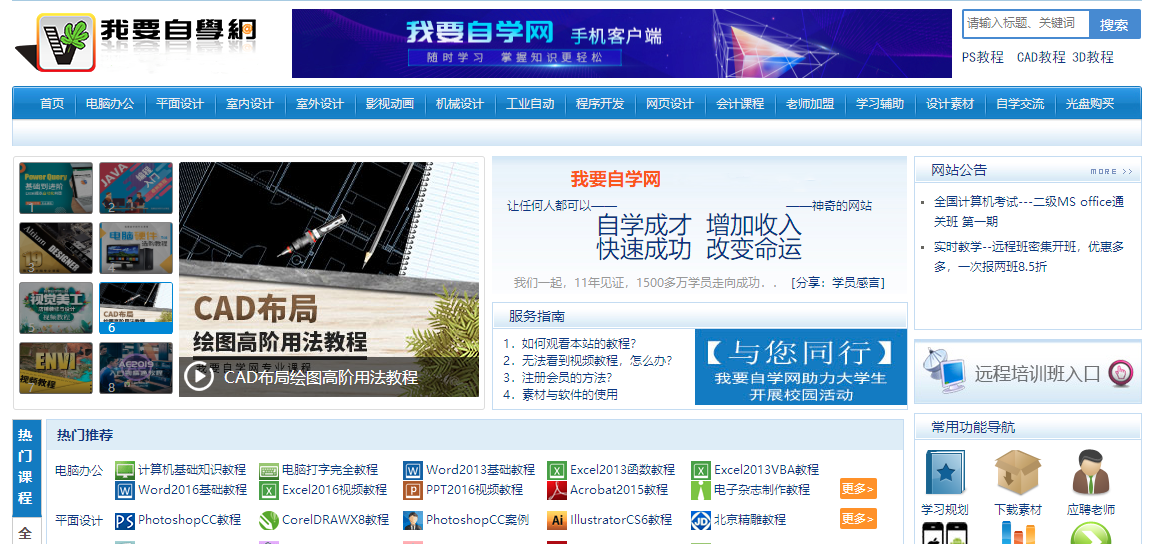Viewport: 1150px width, 544px height.
Task: Click MORE in 网站公告 panel
Action: pyautogui.click(x=1111, y=172)
